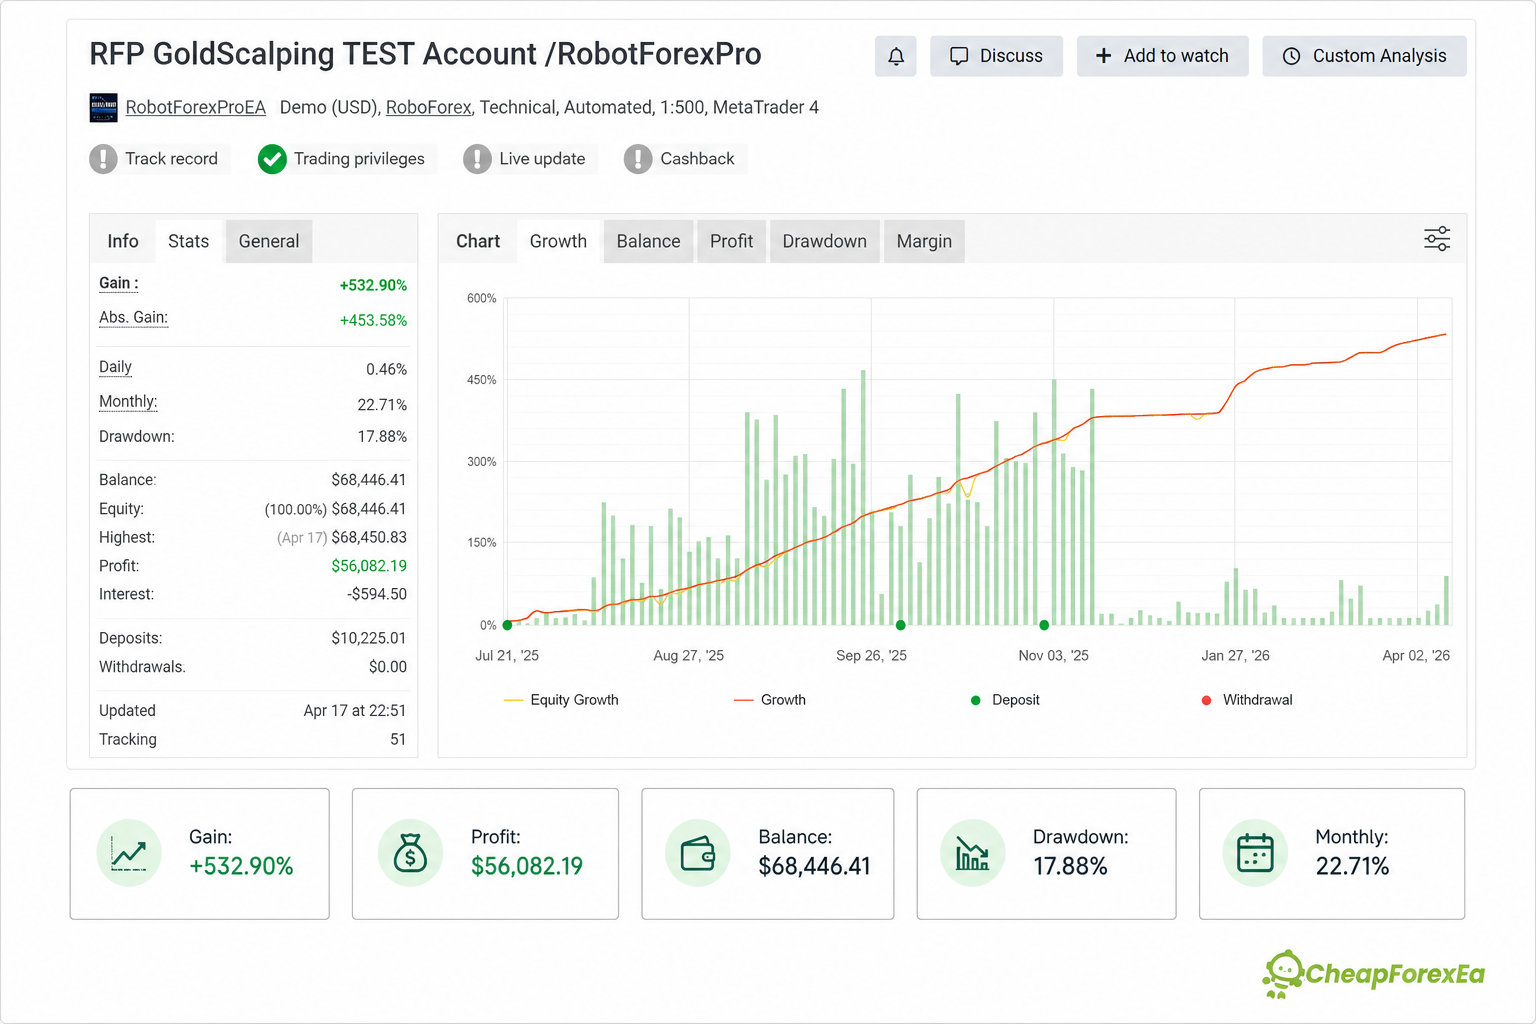Click Trading privileges label
1536x1024 pixels.
tap(359, 159)
